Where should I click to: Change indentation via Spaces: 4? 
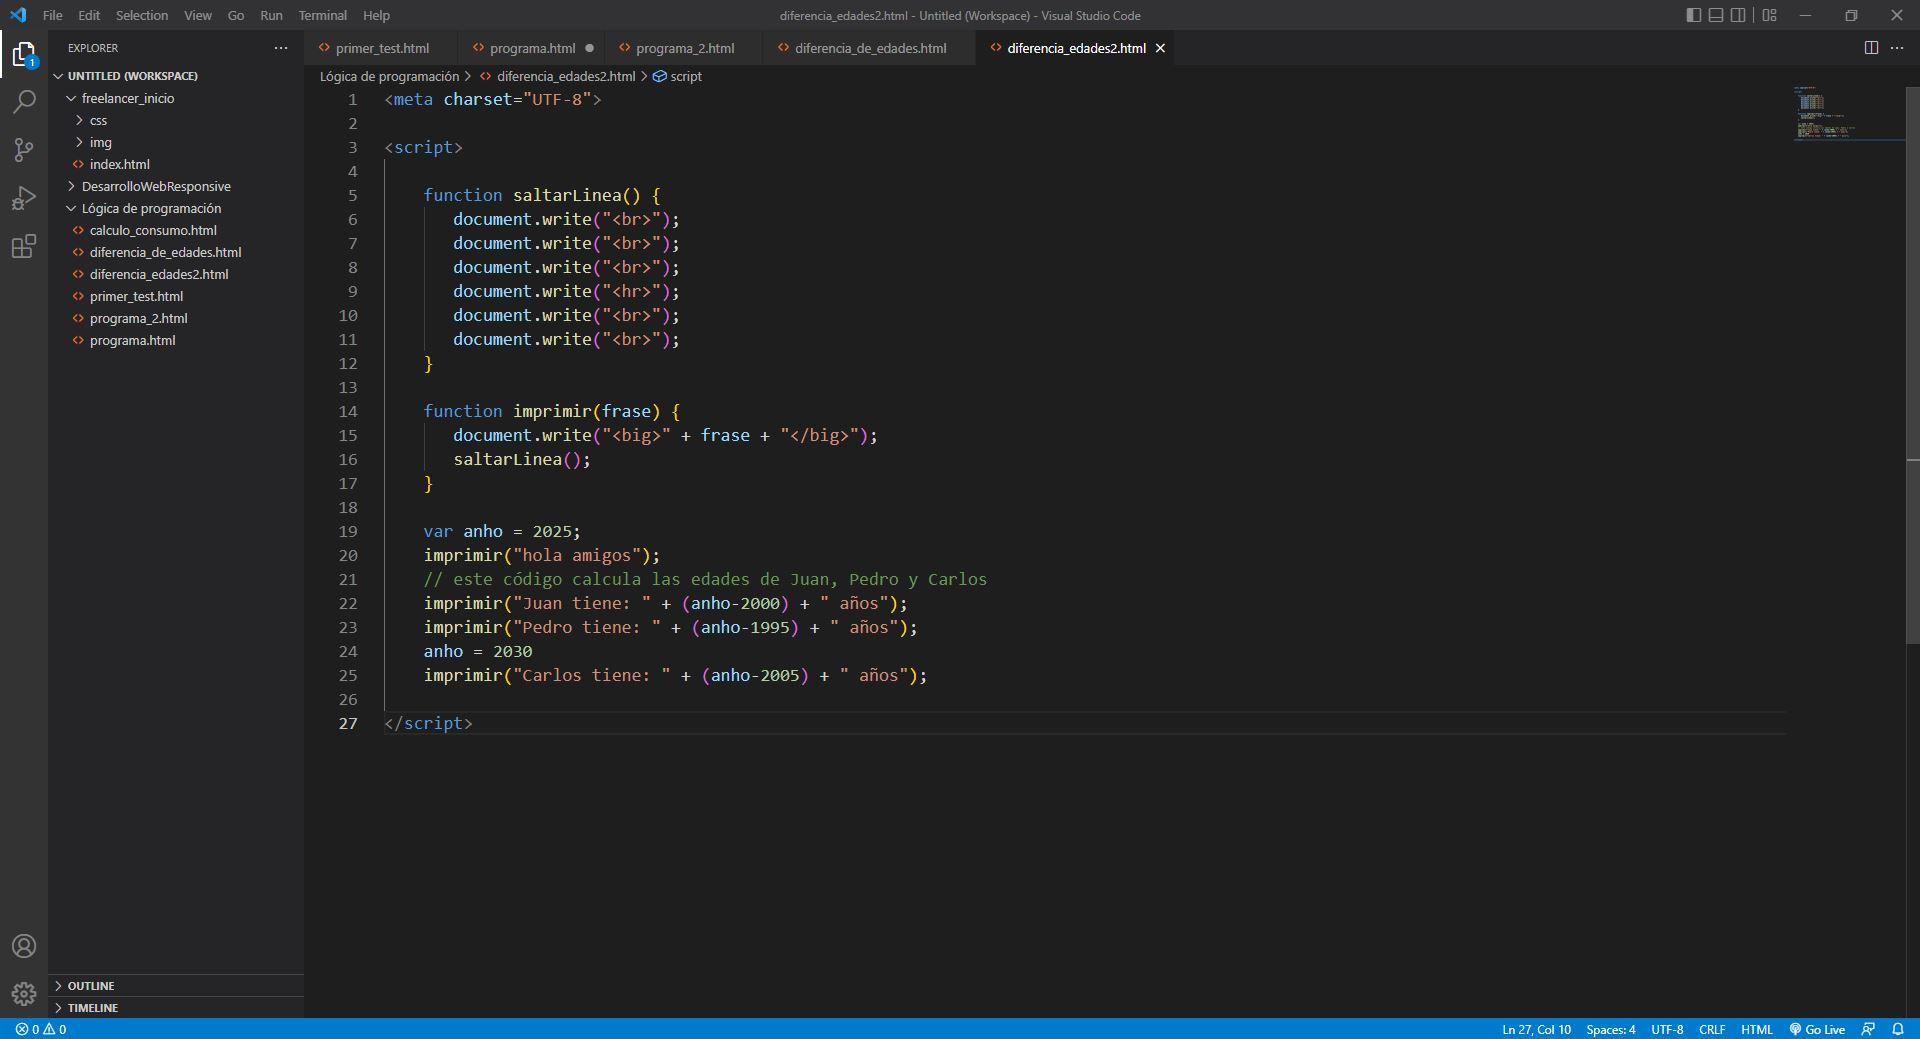coord(1610,1029)
